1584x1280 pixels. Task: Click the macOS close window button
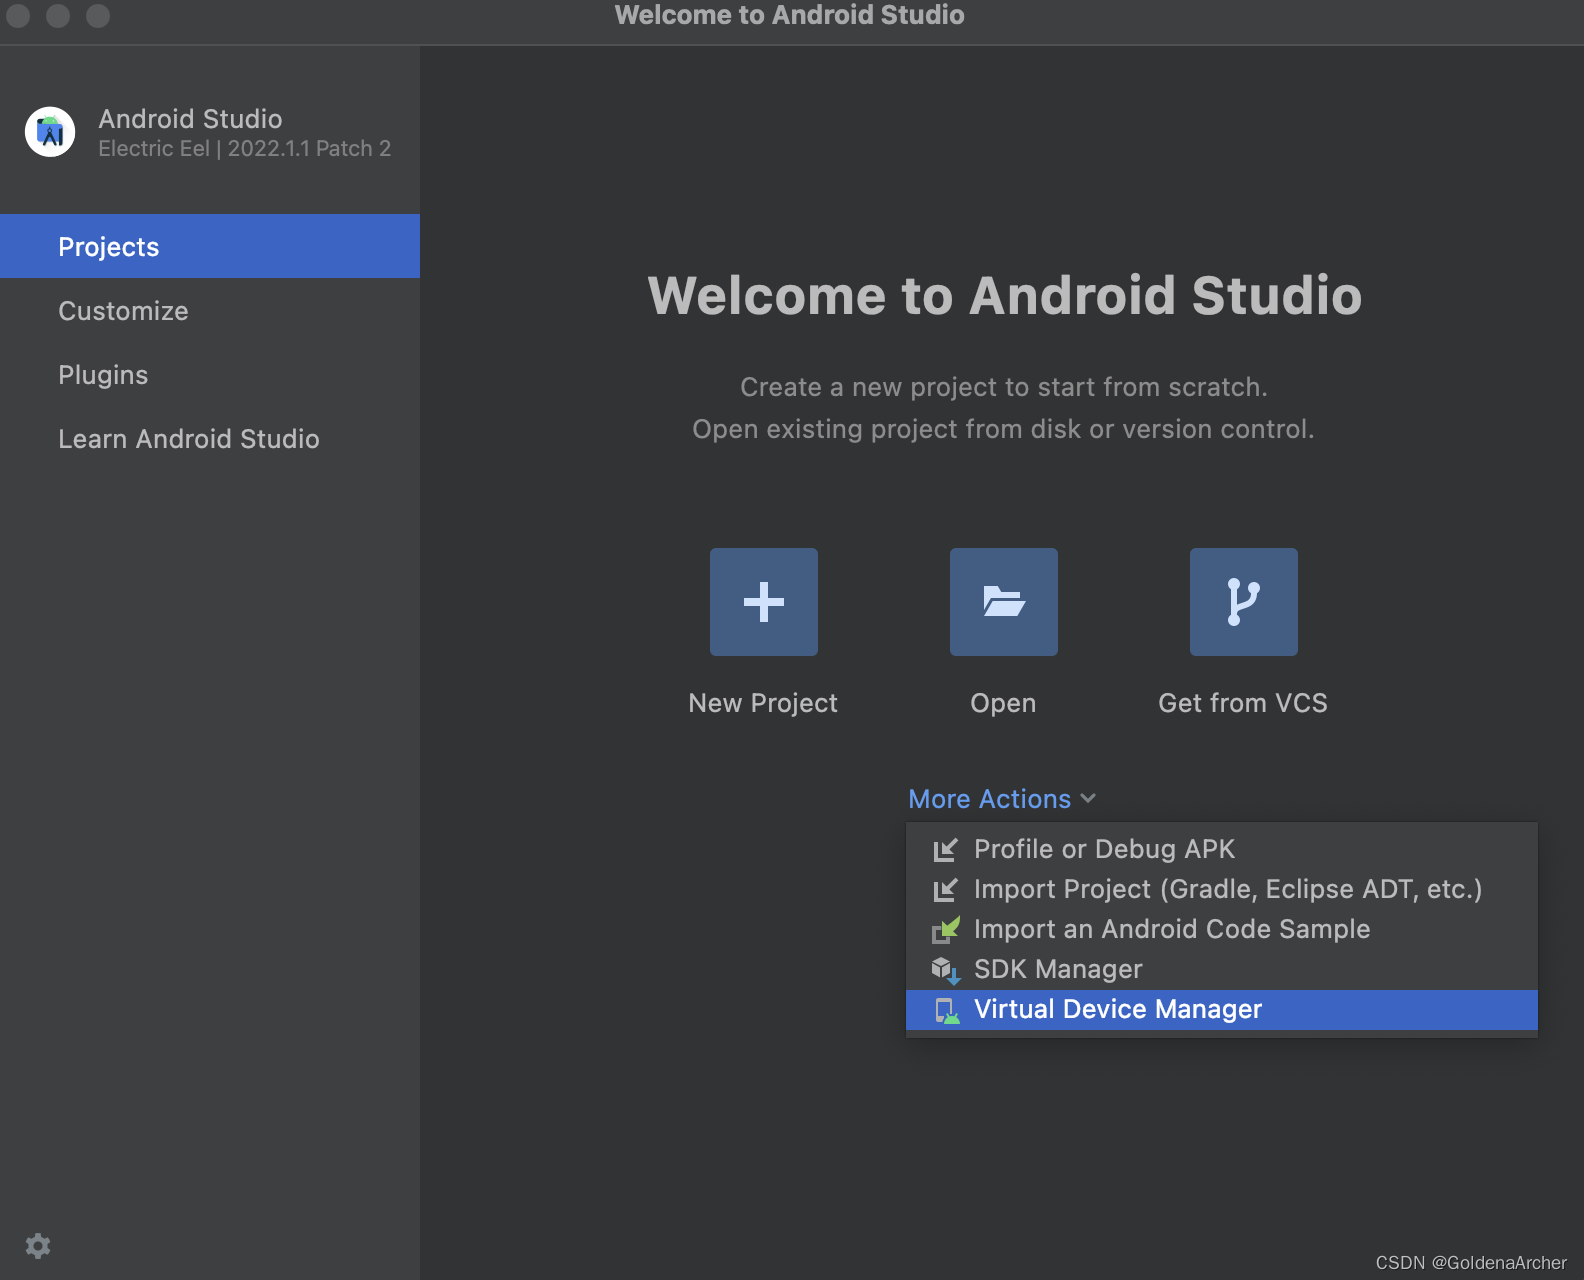tap(18, 16)
